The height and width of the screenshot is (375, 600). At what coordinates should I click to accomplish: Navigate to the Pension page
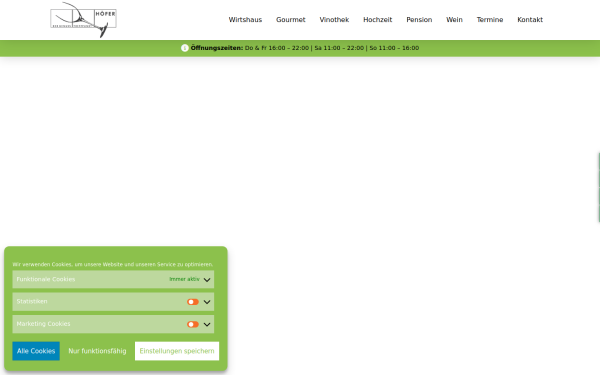coord(419,20)
